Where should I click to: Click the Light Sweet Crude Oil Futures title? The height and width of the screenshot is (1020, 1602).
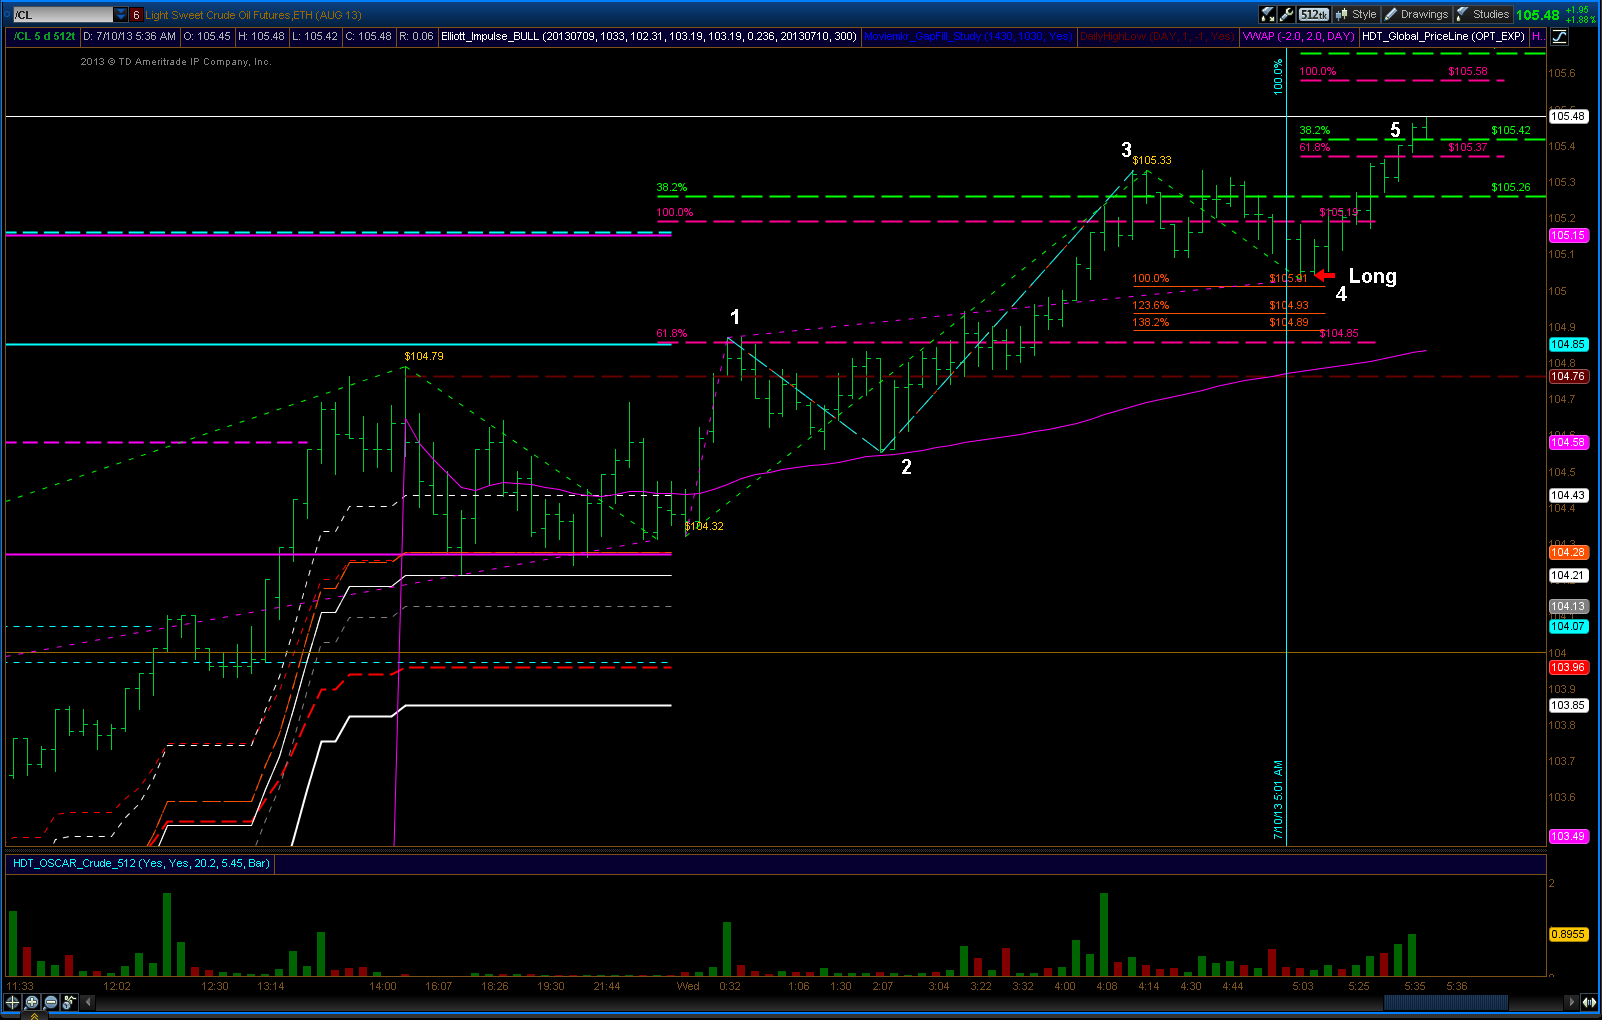(x=253, y=15)
